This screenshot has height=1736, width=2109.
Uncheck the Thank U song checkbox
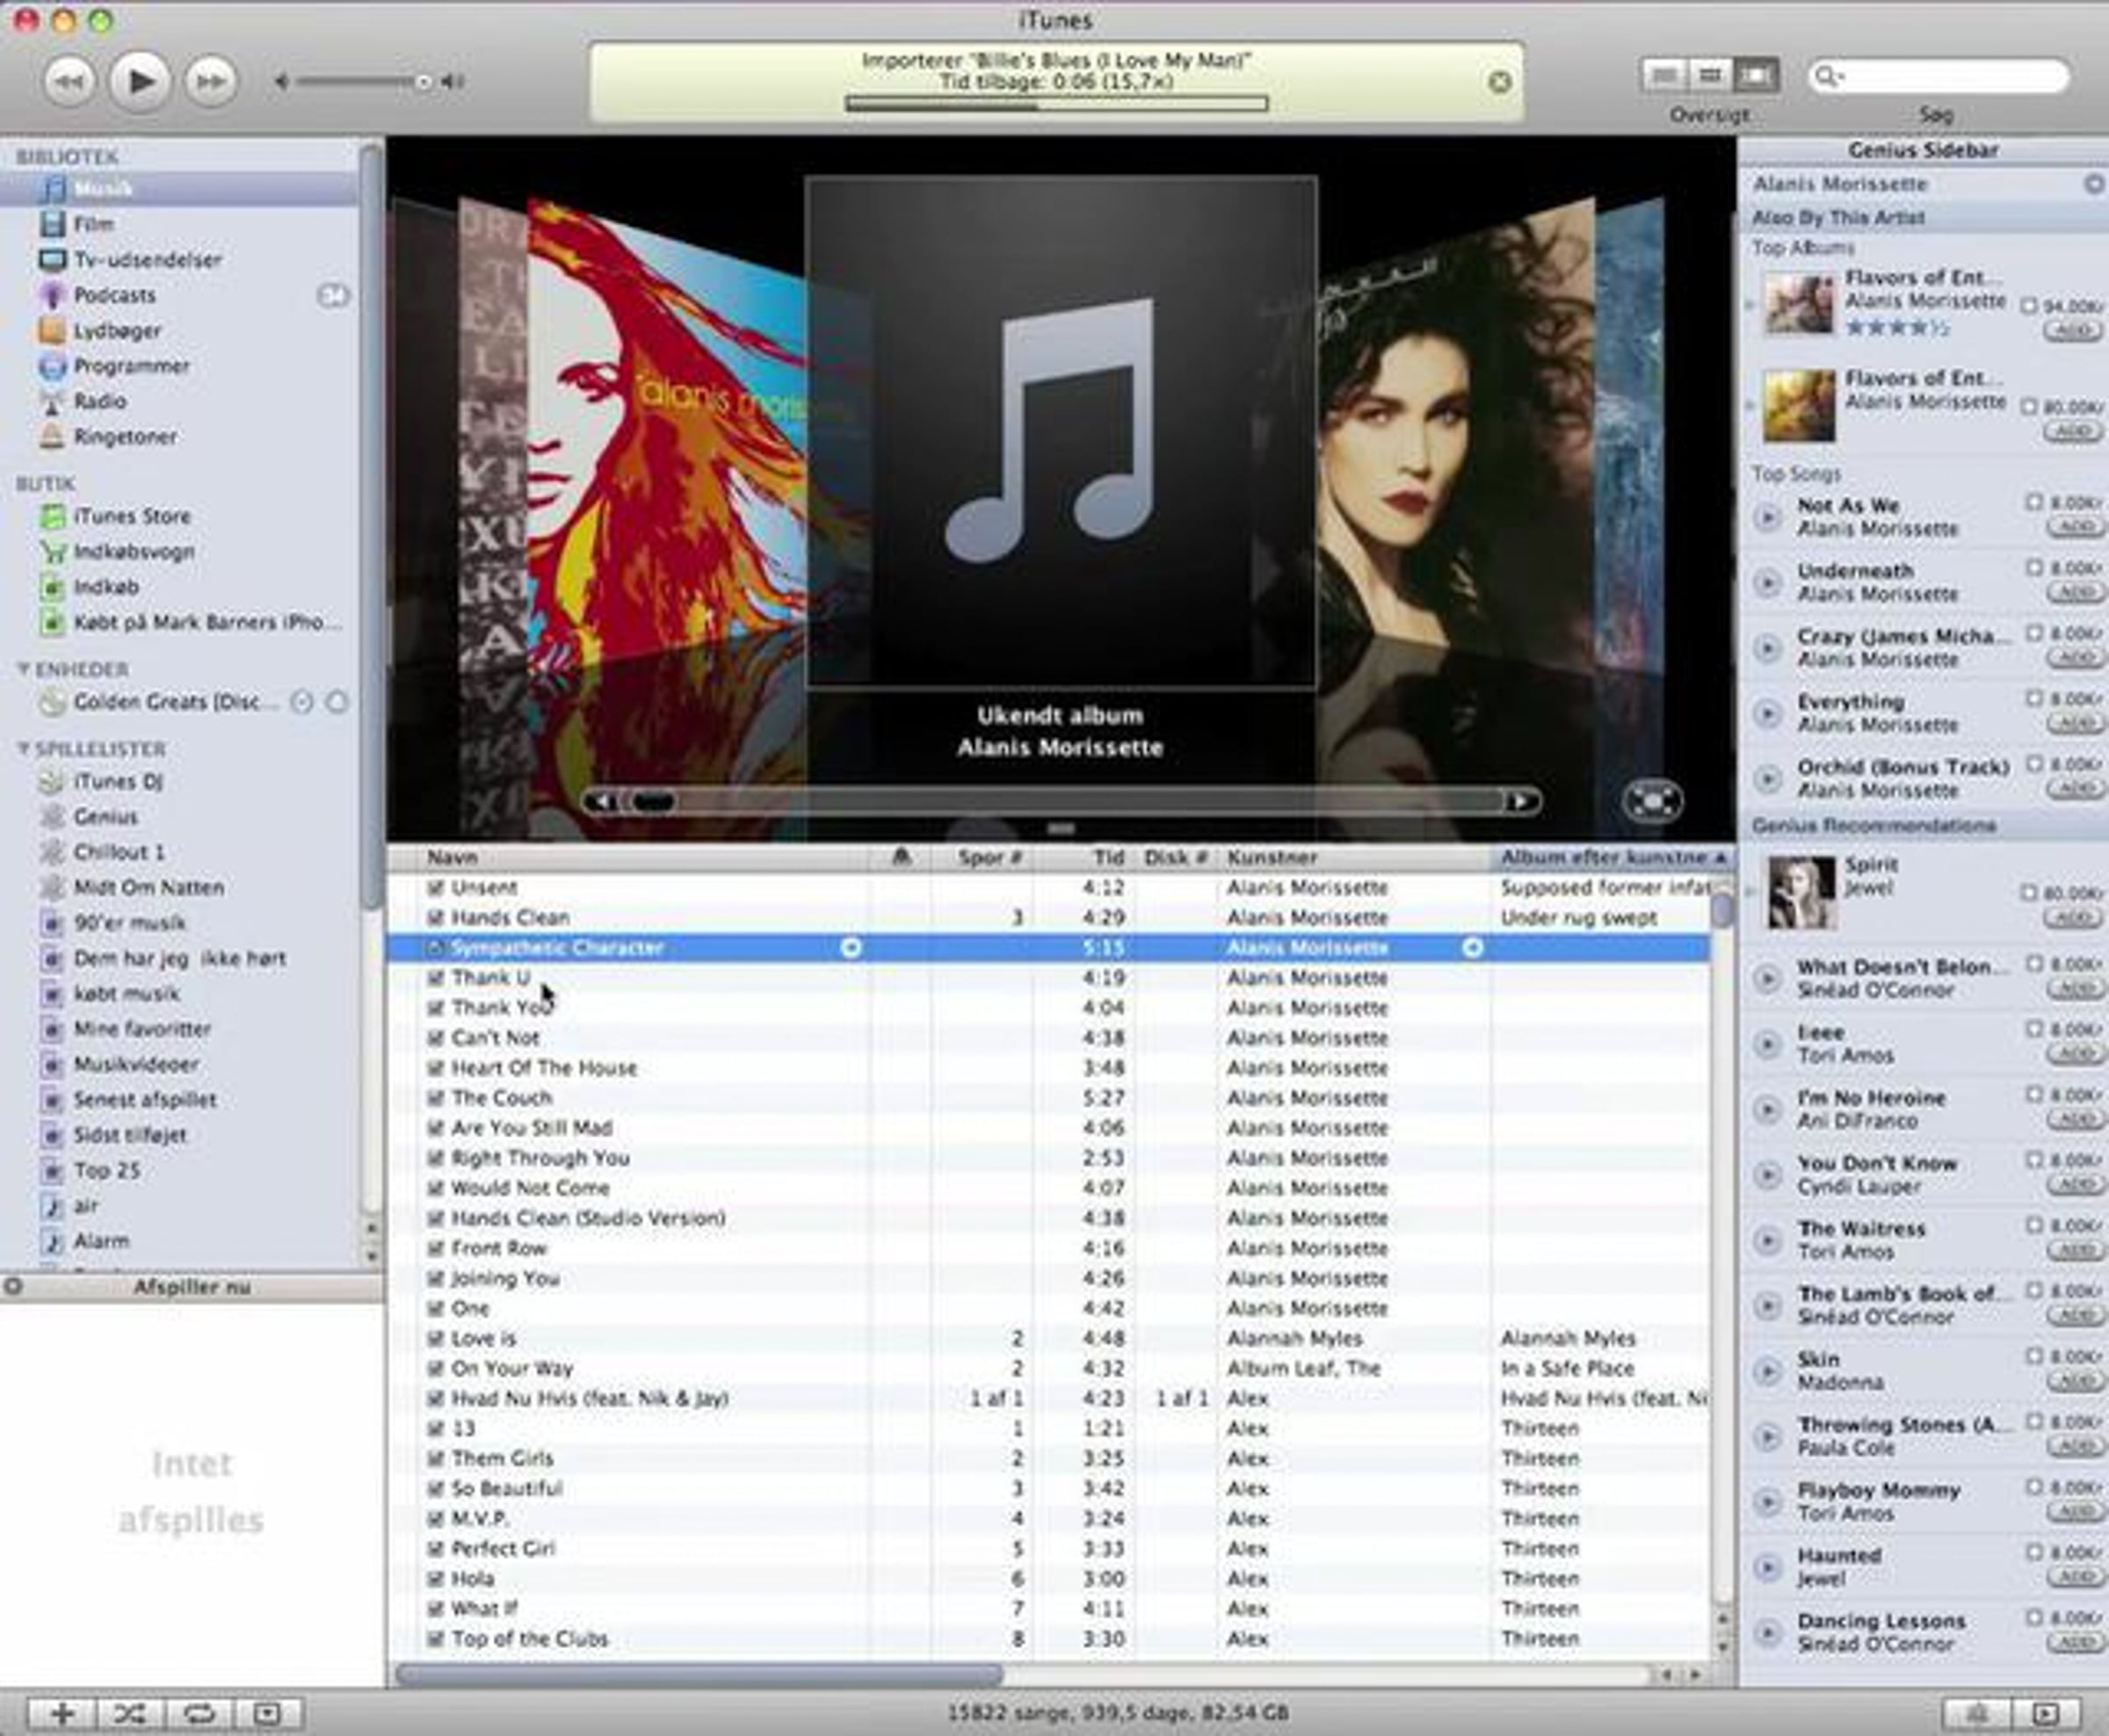pyautogui.click(x=435, y=978)
